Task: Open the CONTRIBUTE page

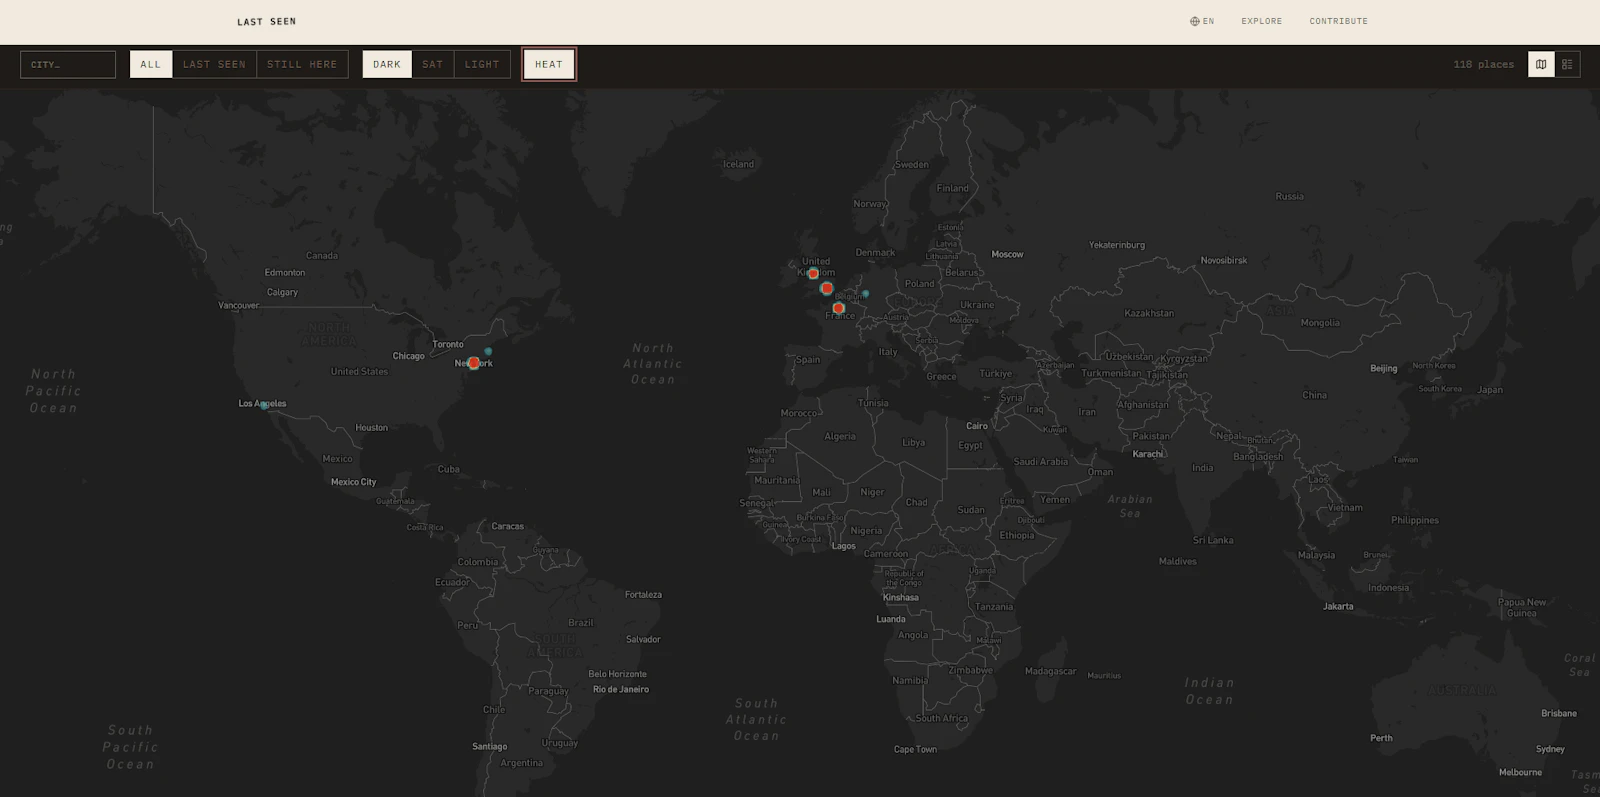Action: pyautogui.click(x=1339, y=21)
